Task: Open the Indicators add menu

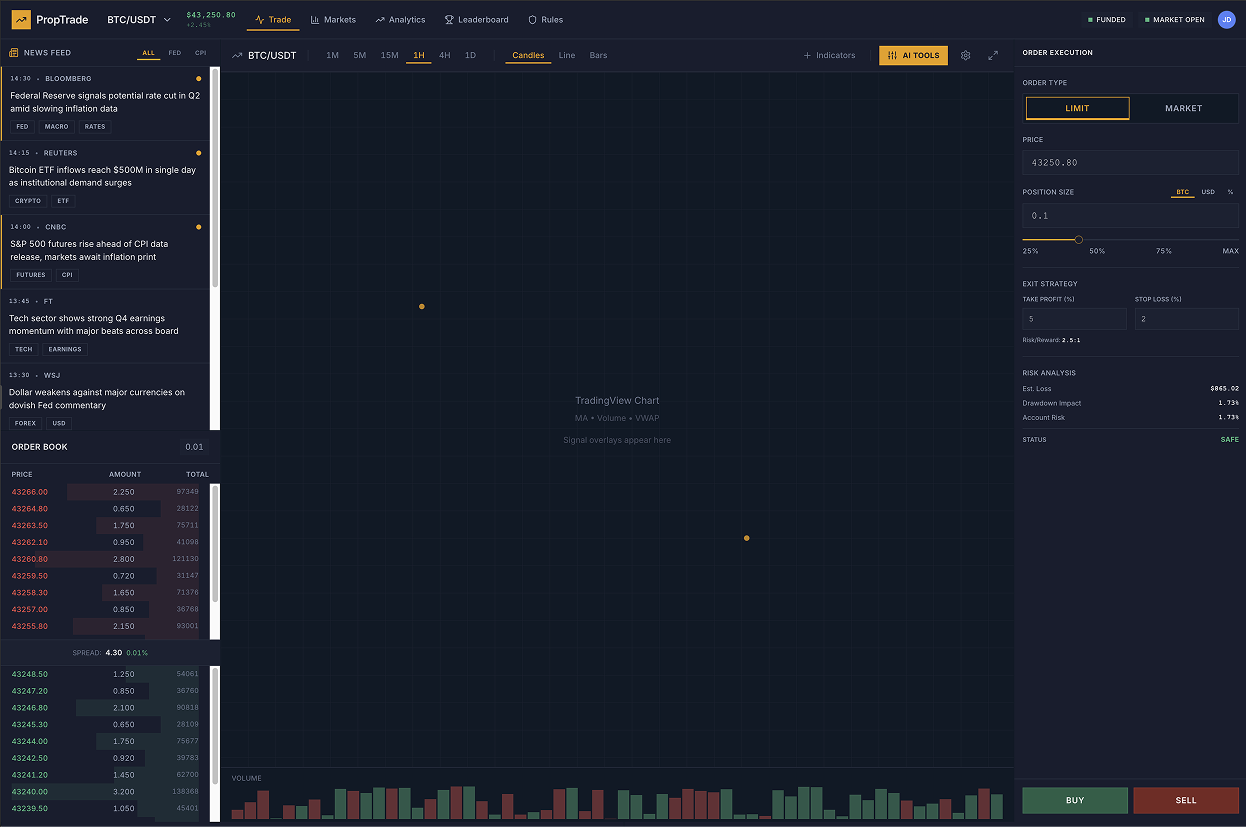Action: tap(829, 55)
